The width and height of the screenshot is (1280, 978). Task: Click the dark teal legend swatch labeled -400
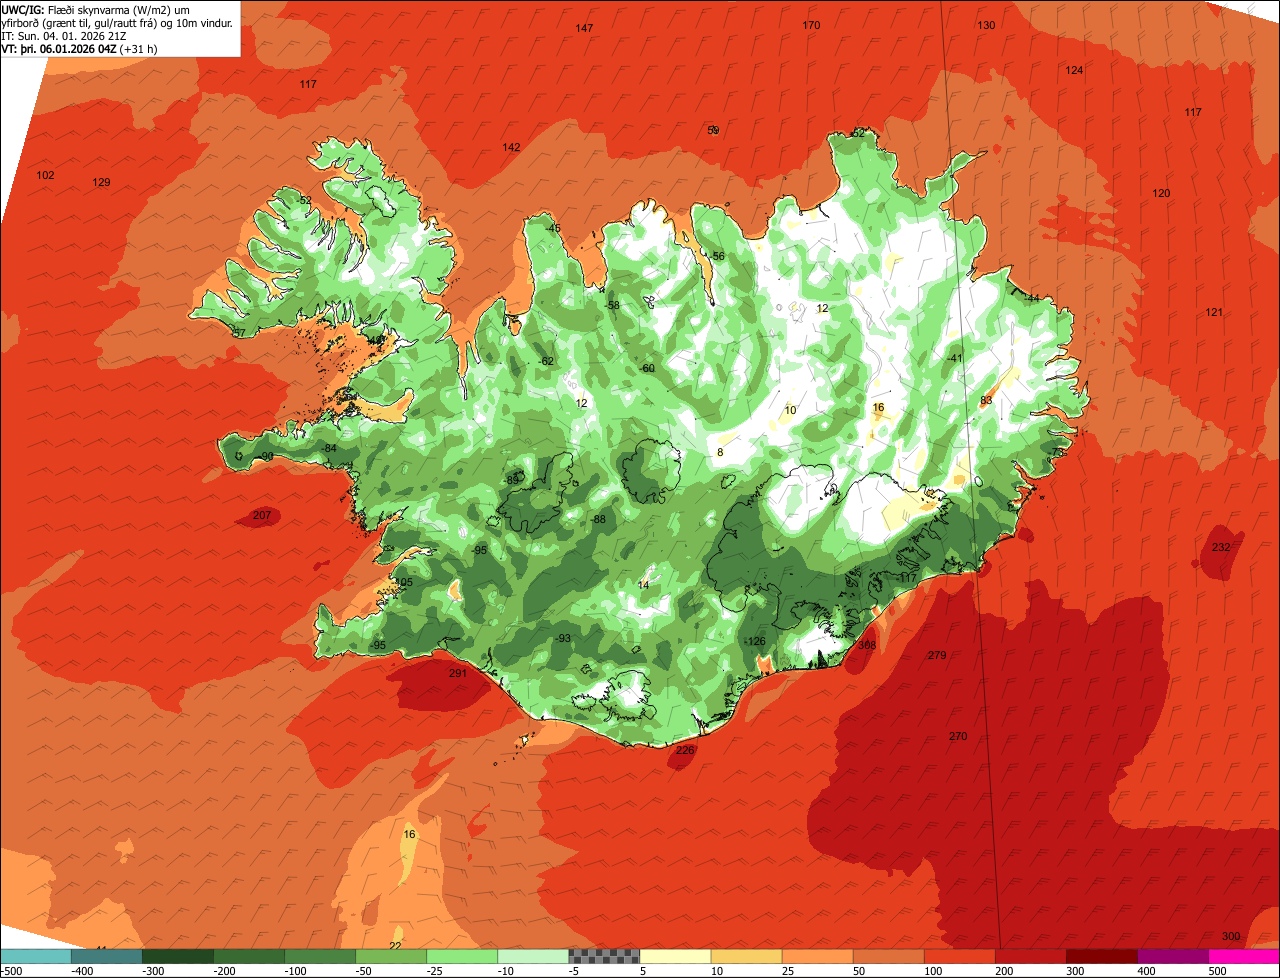tap(106, 955)
